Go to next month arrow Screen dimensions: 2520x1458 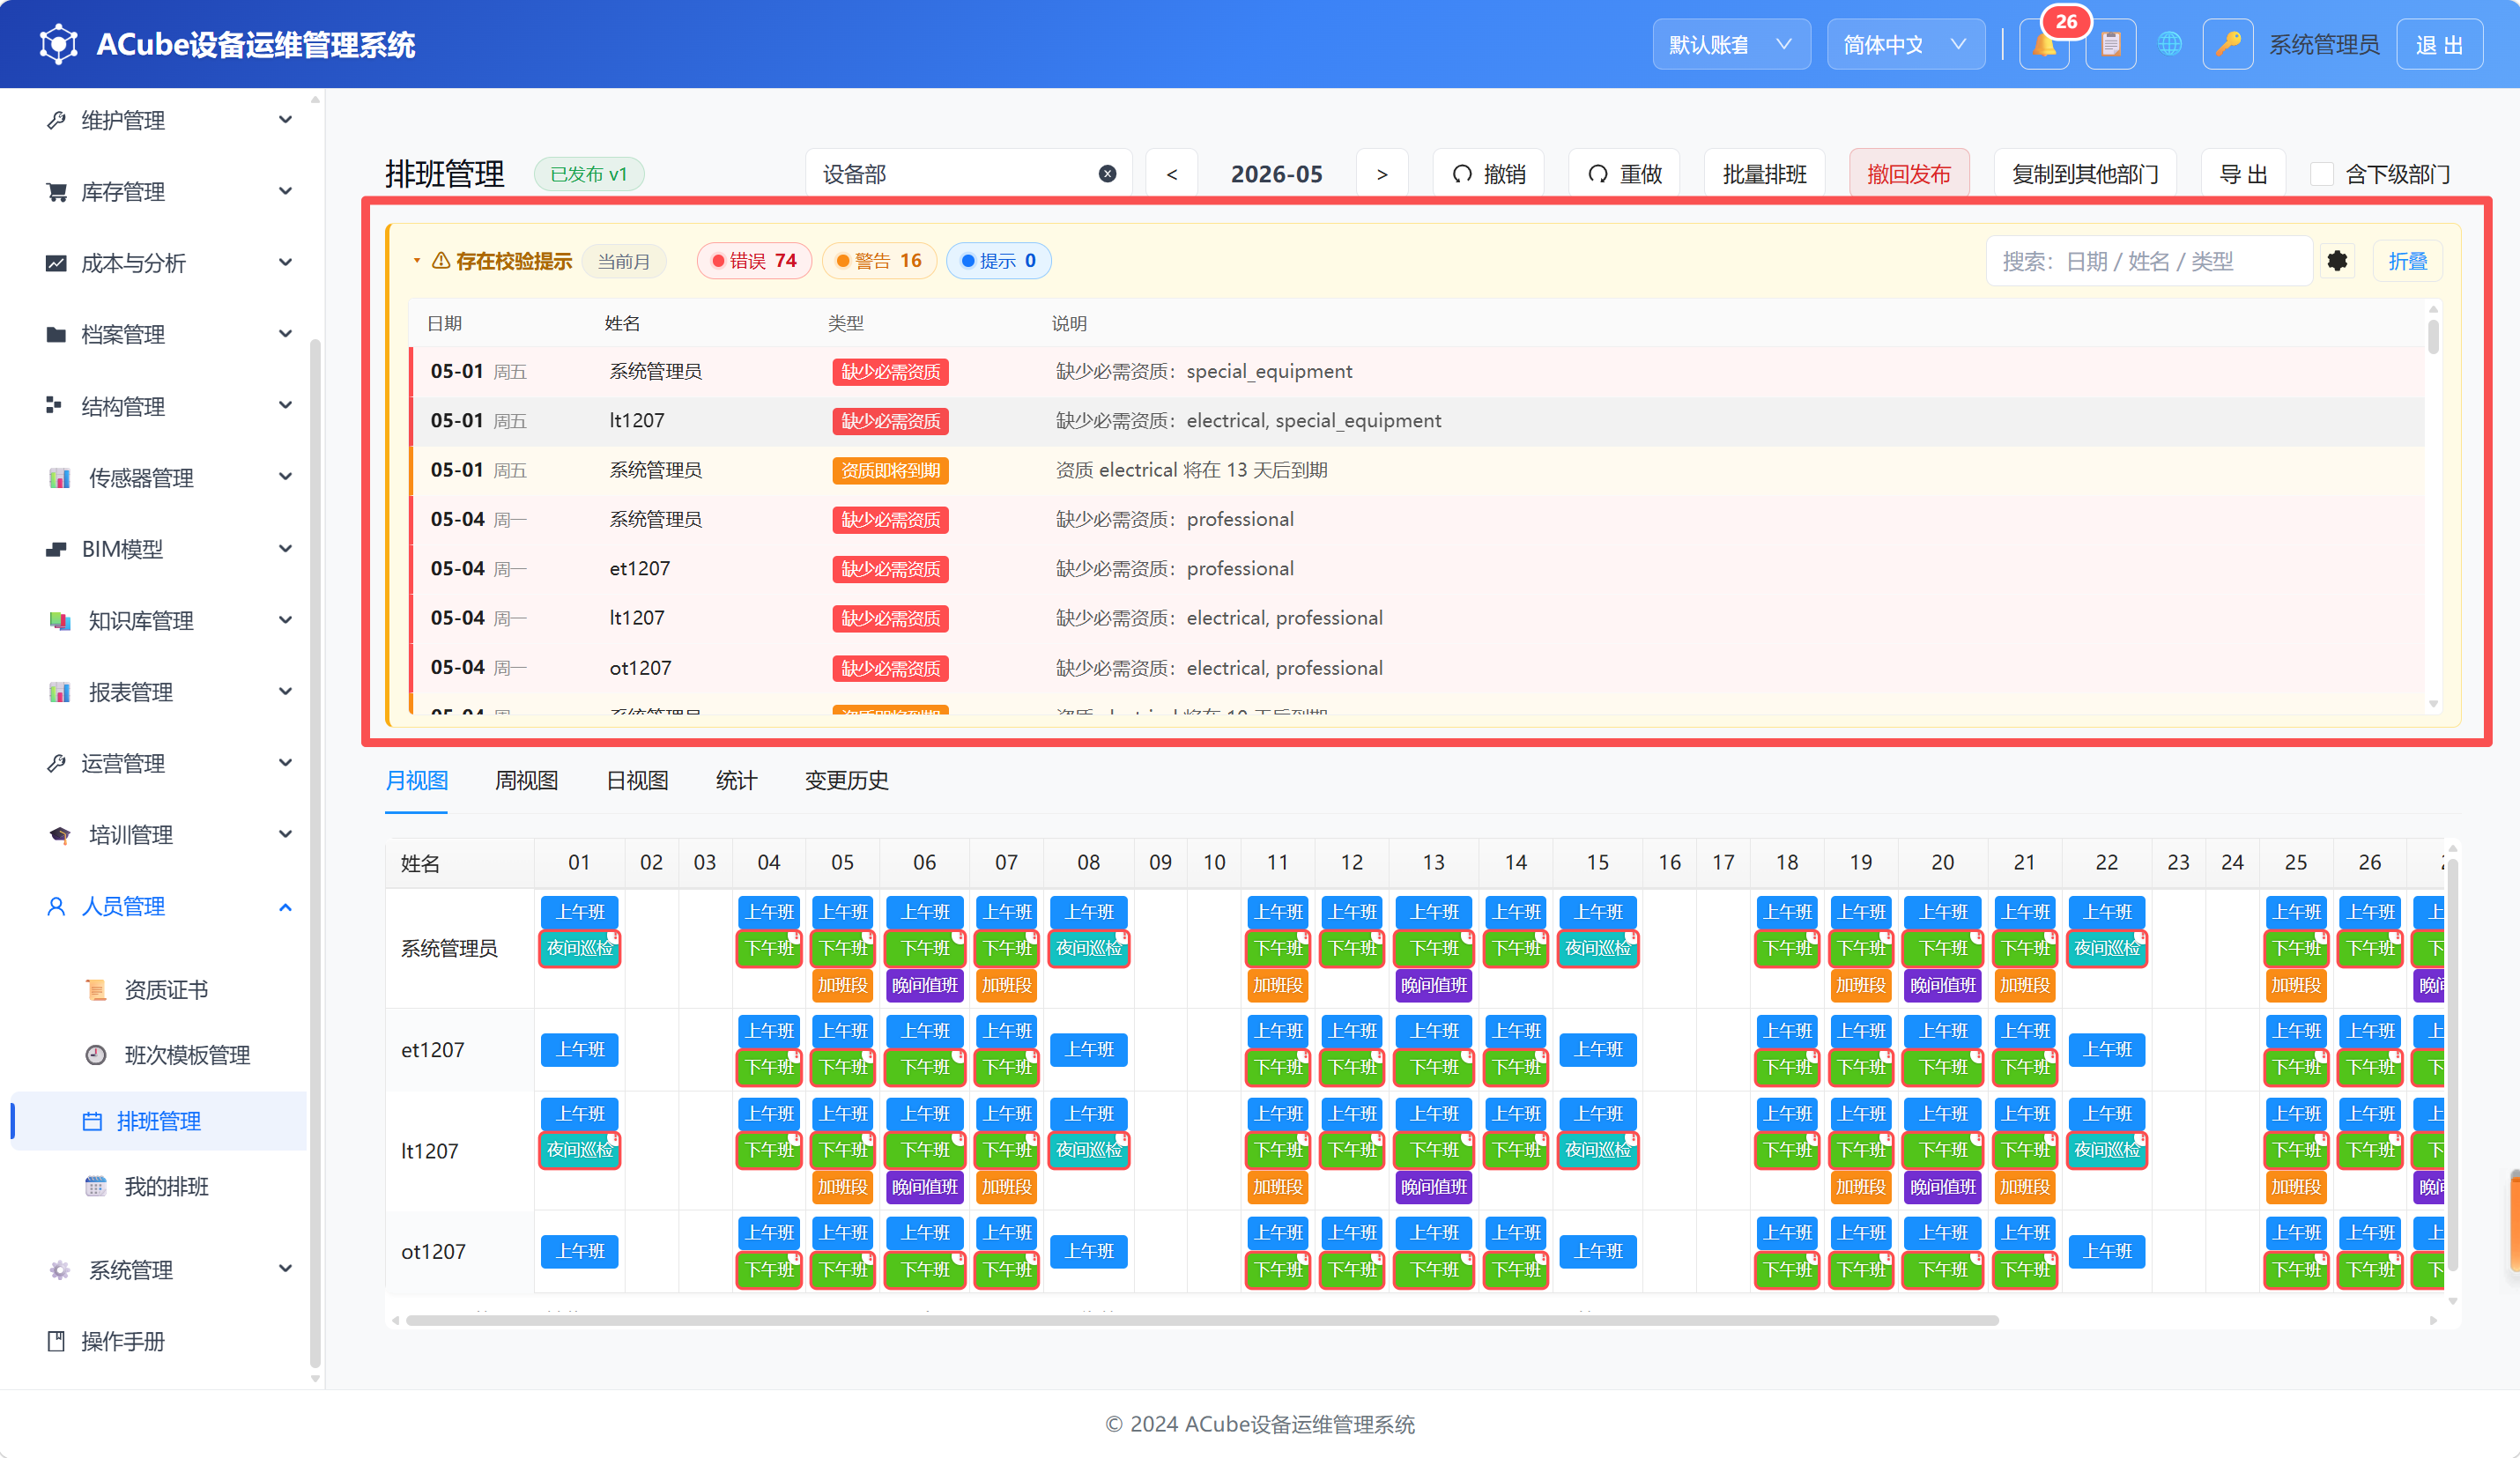point(1382,174)
